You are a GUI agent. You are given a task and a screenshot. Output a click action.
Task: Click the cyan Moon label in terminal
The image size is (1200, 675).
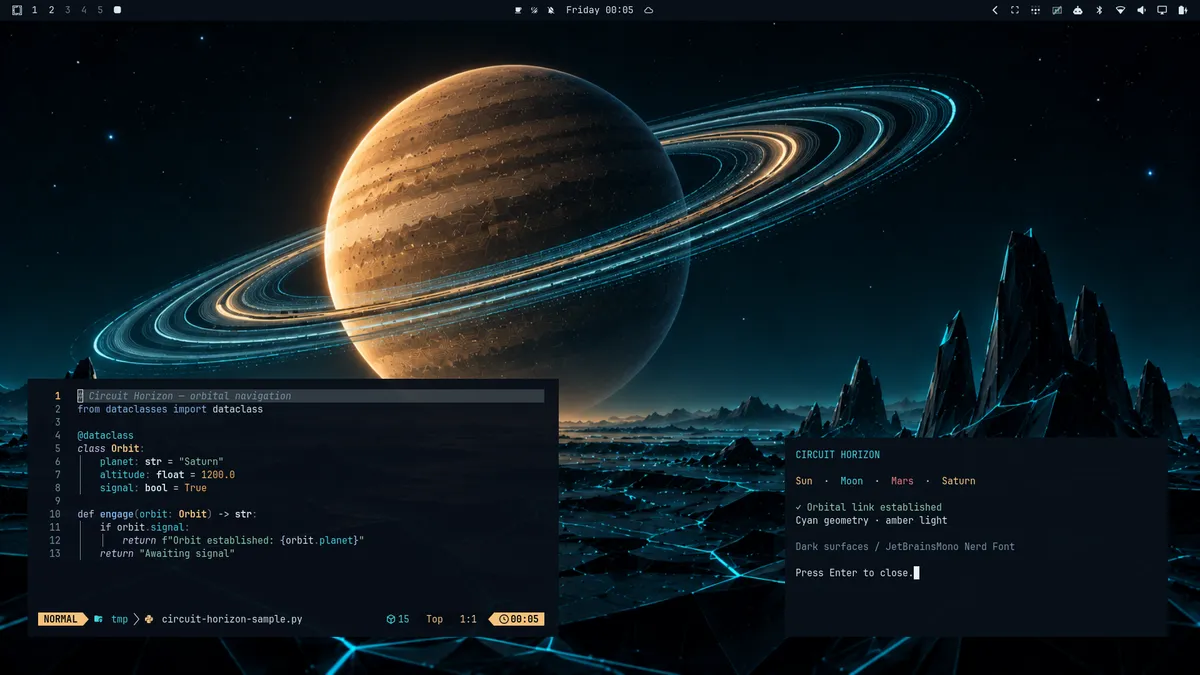tap(852, 481)
